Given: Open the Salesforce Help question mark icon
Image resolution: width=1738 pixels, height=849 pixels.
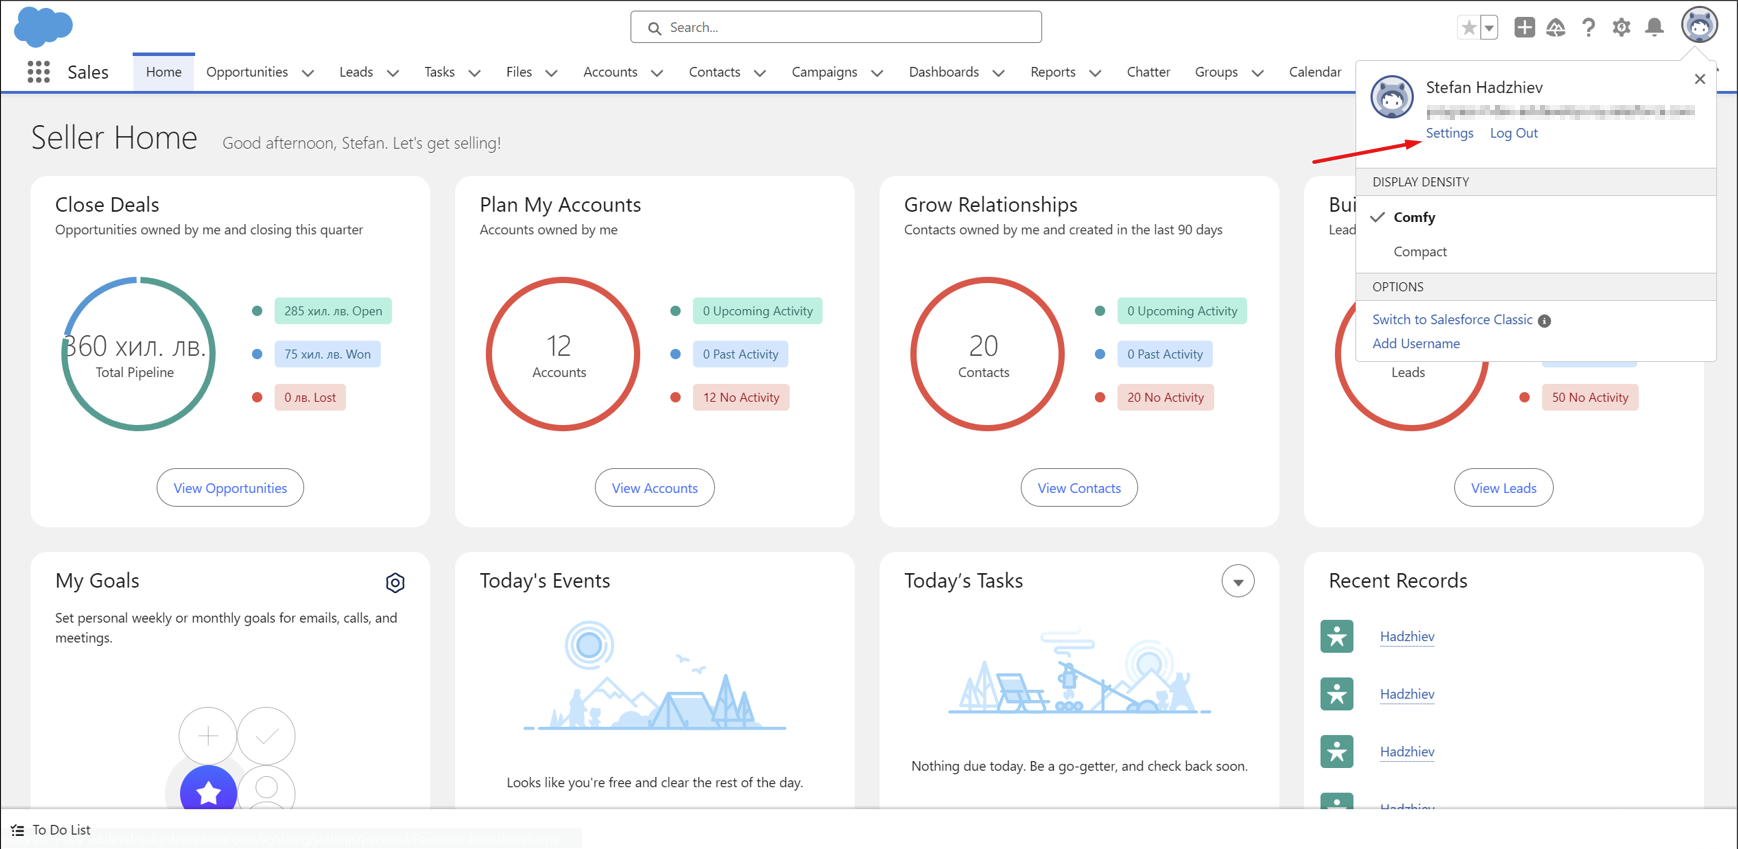Looking at the screenshot, I should pos(1588,28).
